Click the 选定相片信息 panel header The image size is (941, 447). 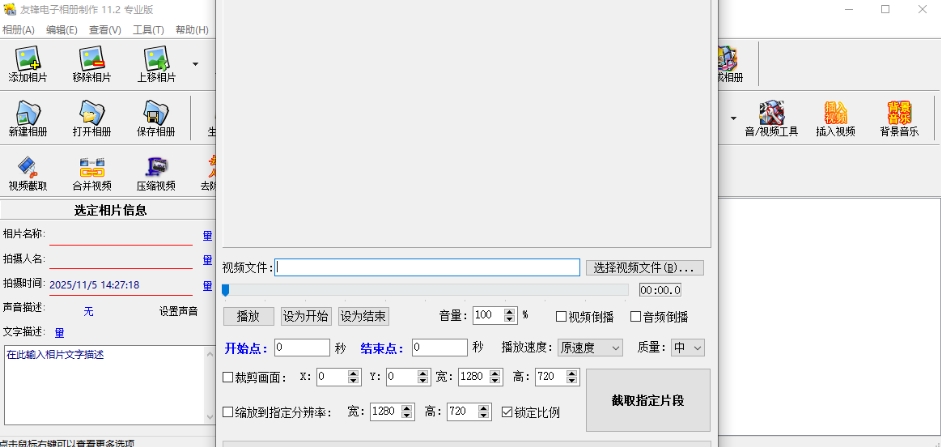pos(110,210)
